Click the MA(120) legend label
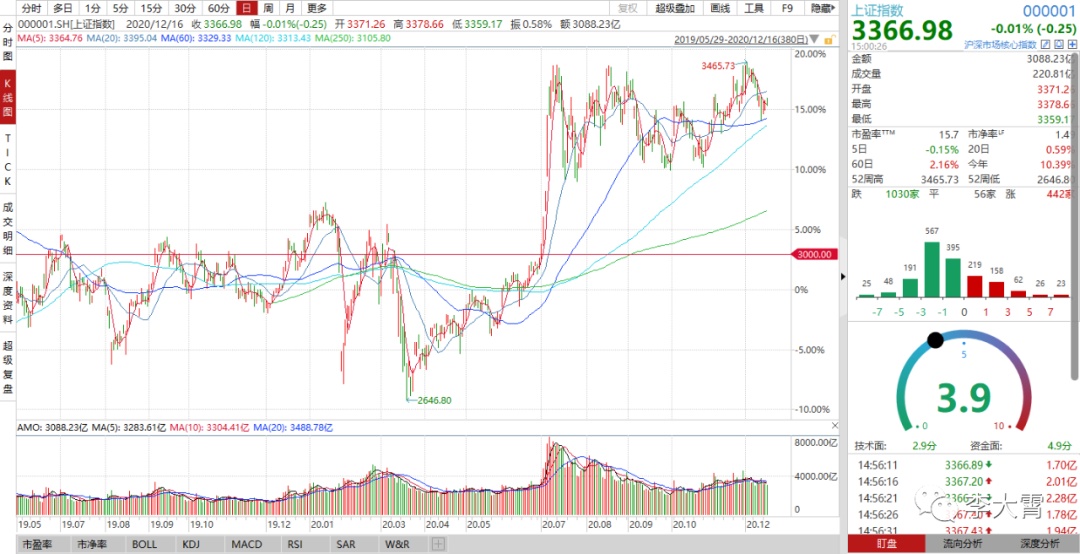The image size is (1080, 554). 273,38
